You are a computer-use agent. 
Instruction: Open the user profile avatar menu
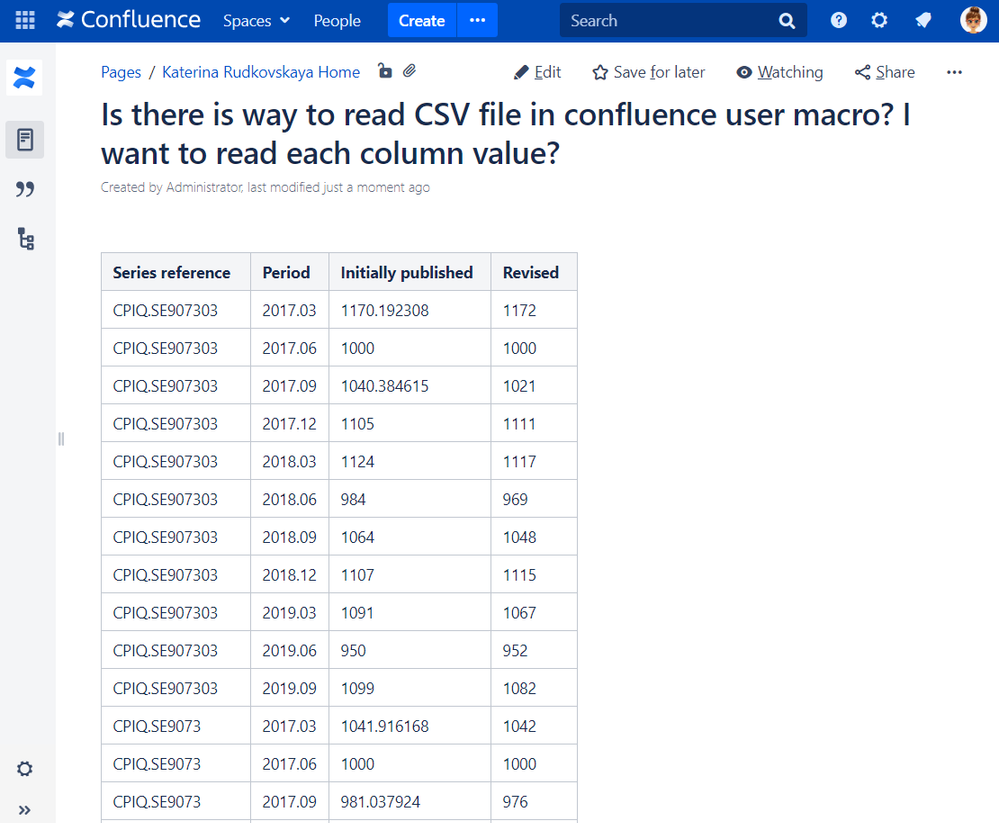click(973, 20)
